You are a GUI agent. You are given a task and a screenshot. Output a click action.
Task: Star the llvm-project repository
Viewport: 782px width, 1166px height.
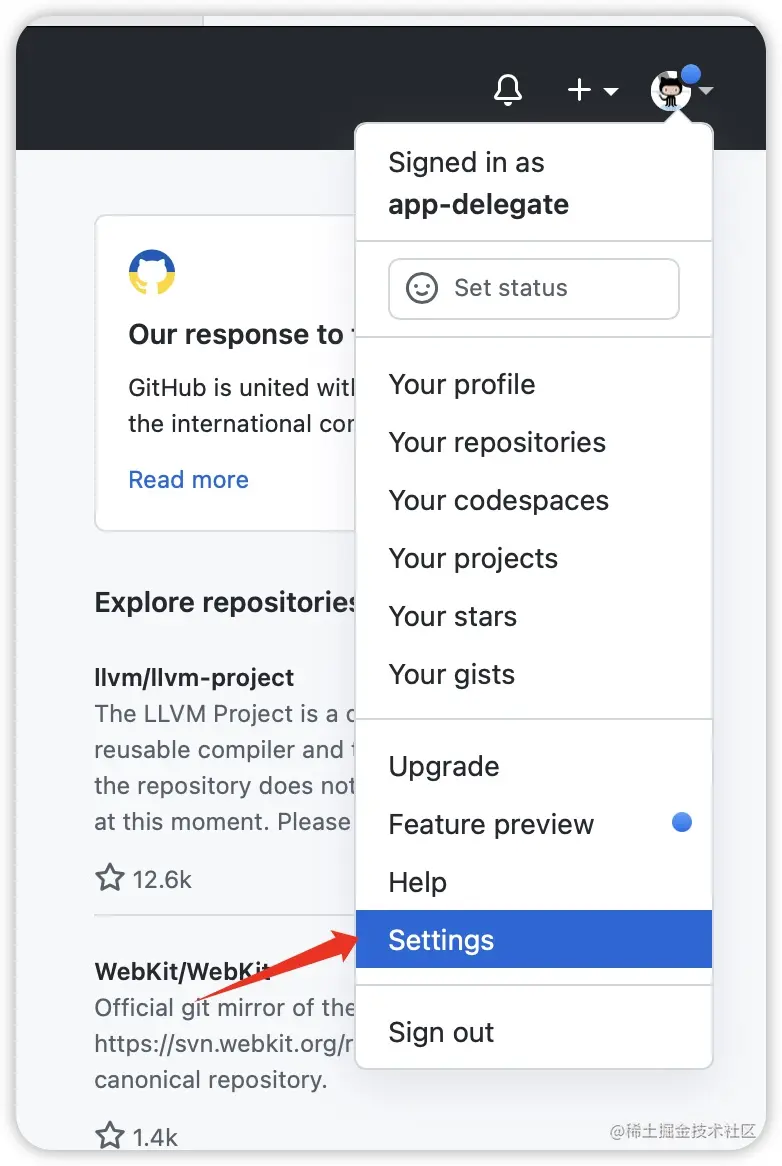click(x=110, y=878)
